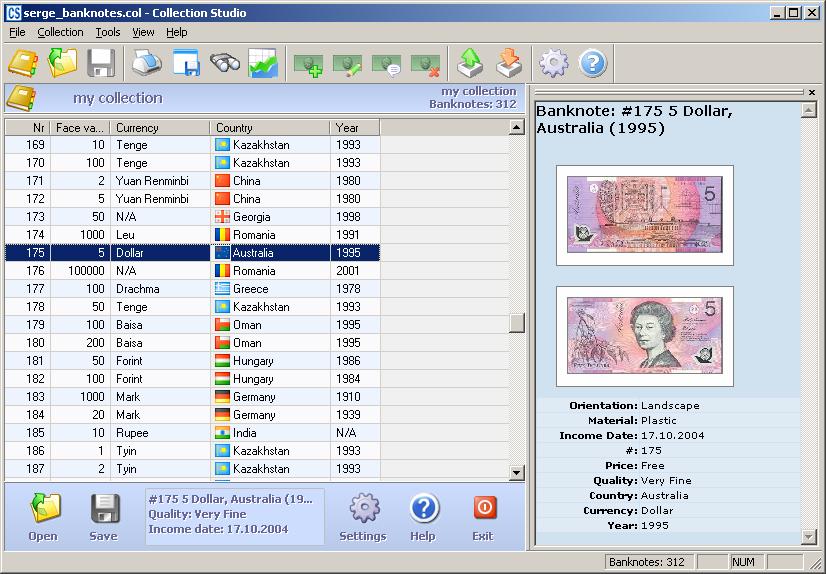Image resolution: width=826 pixels, height=574 pixels.
Task: Open the Collection menu
Action: 60,32
